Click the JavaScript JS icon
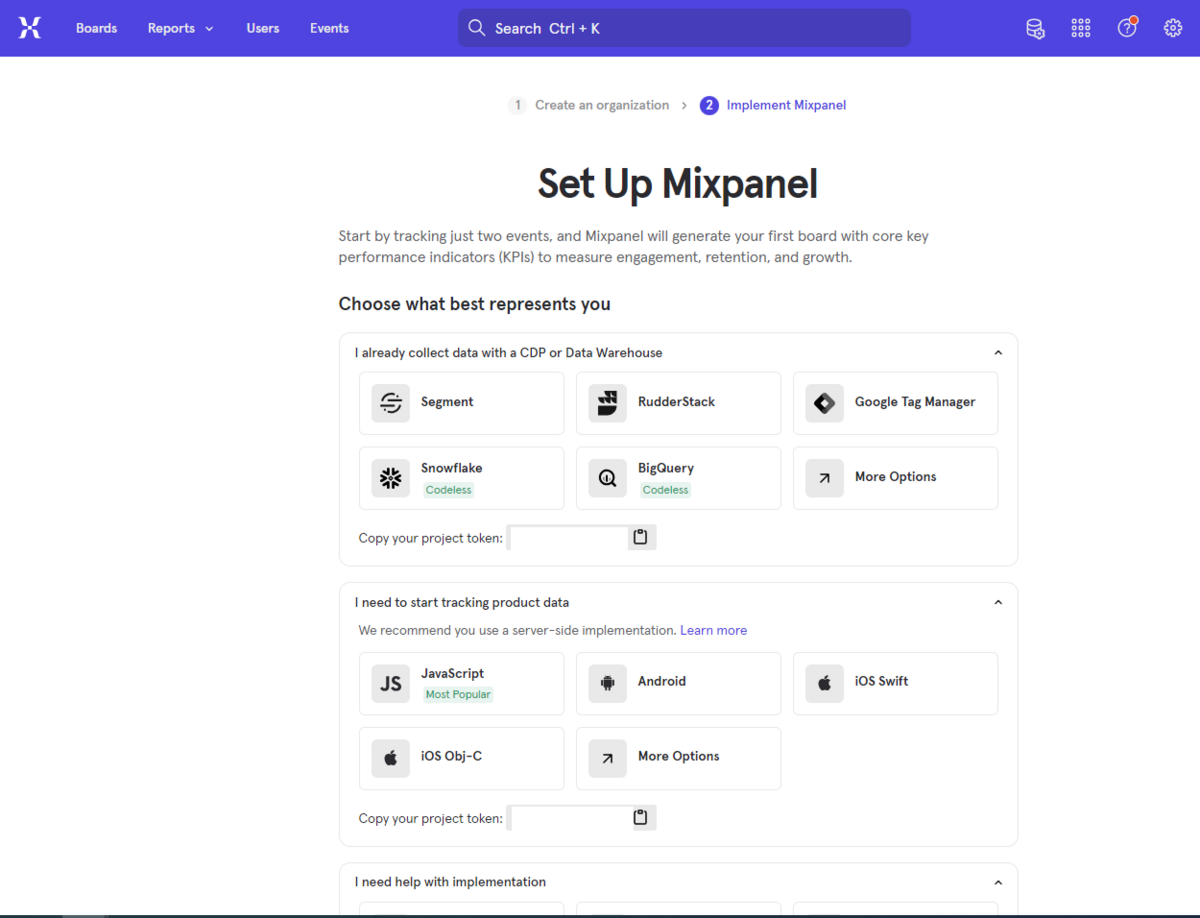This screenshot has width=1200, height=918. [x=391, y=684]
